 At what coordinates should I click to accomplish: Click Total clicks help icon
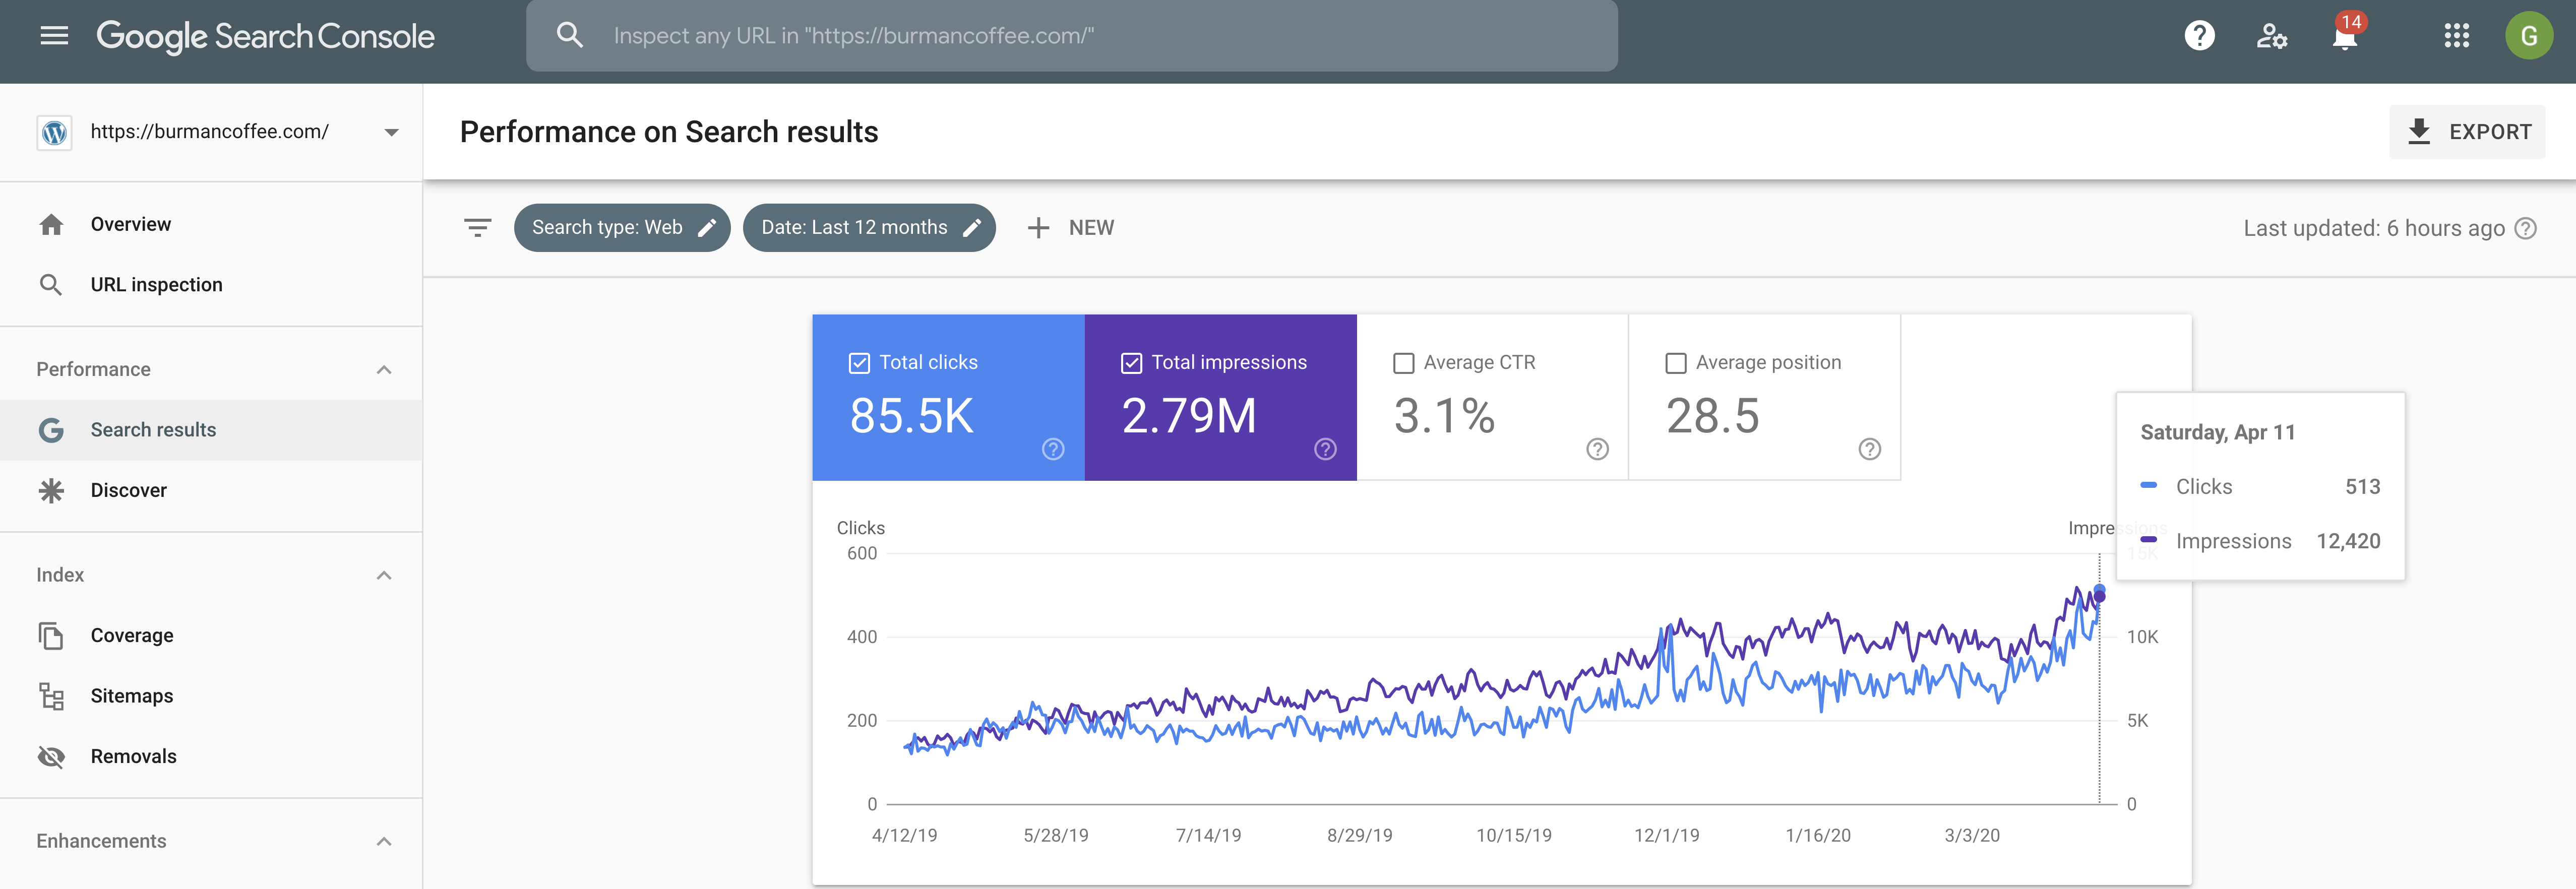pos(1052,449)
